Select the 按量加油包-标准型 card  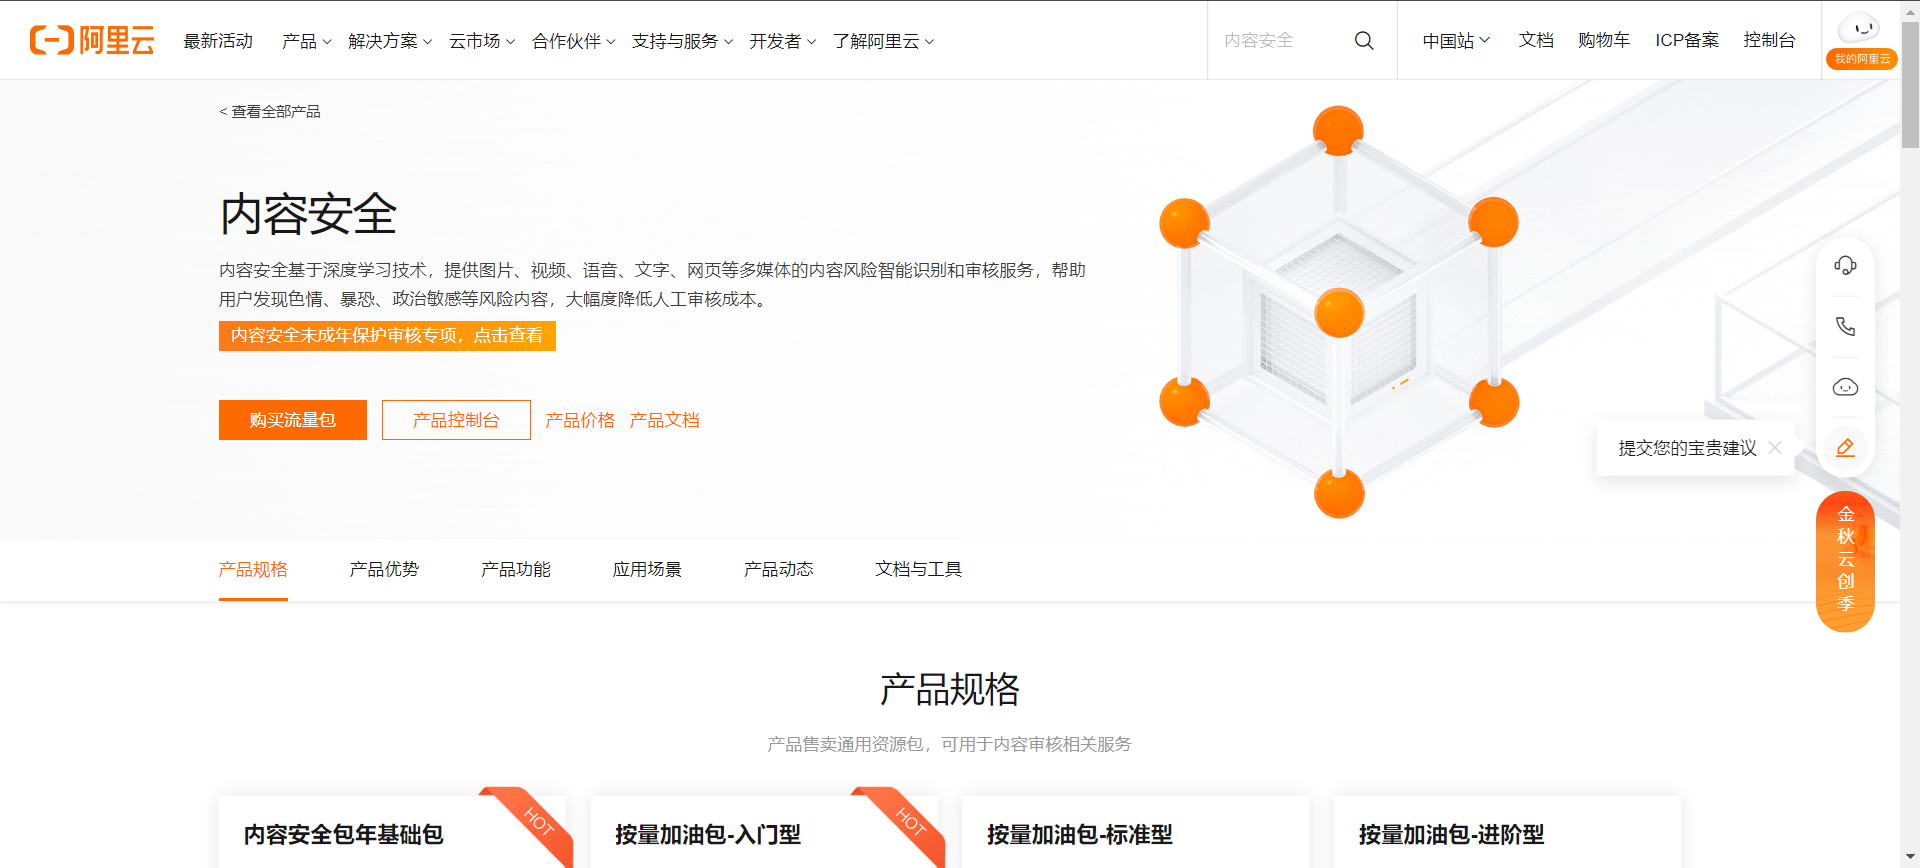click(1135, 832)
